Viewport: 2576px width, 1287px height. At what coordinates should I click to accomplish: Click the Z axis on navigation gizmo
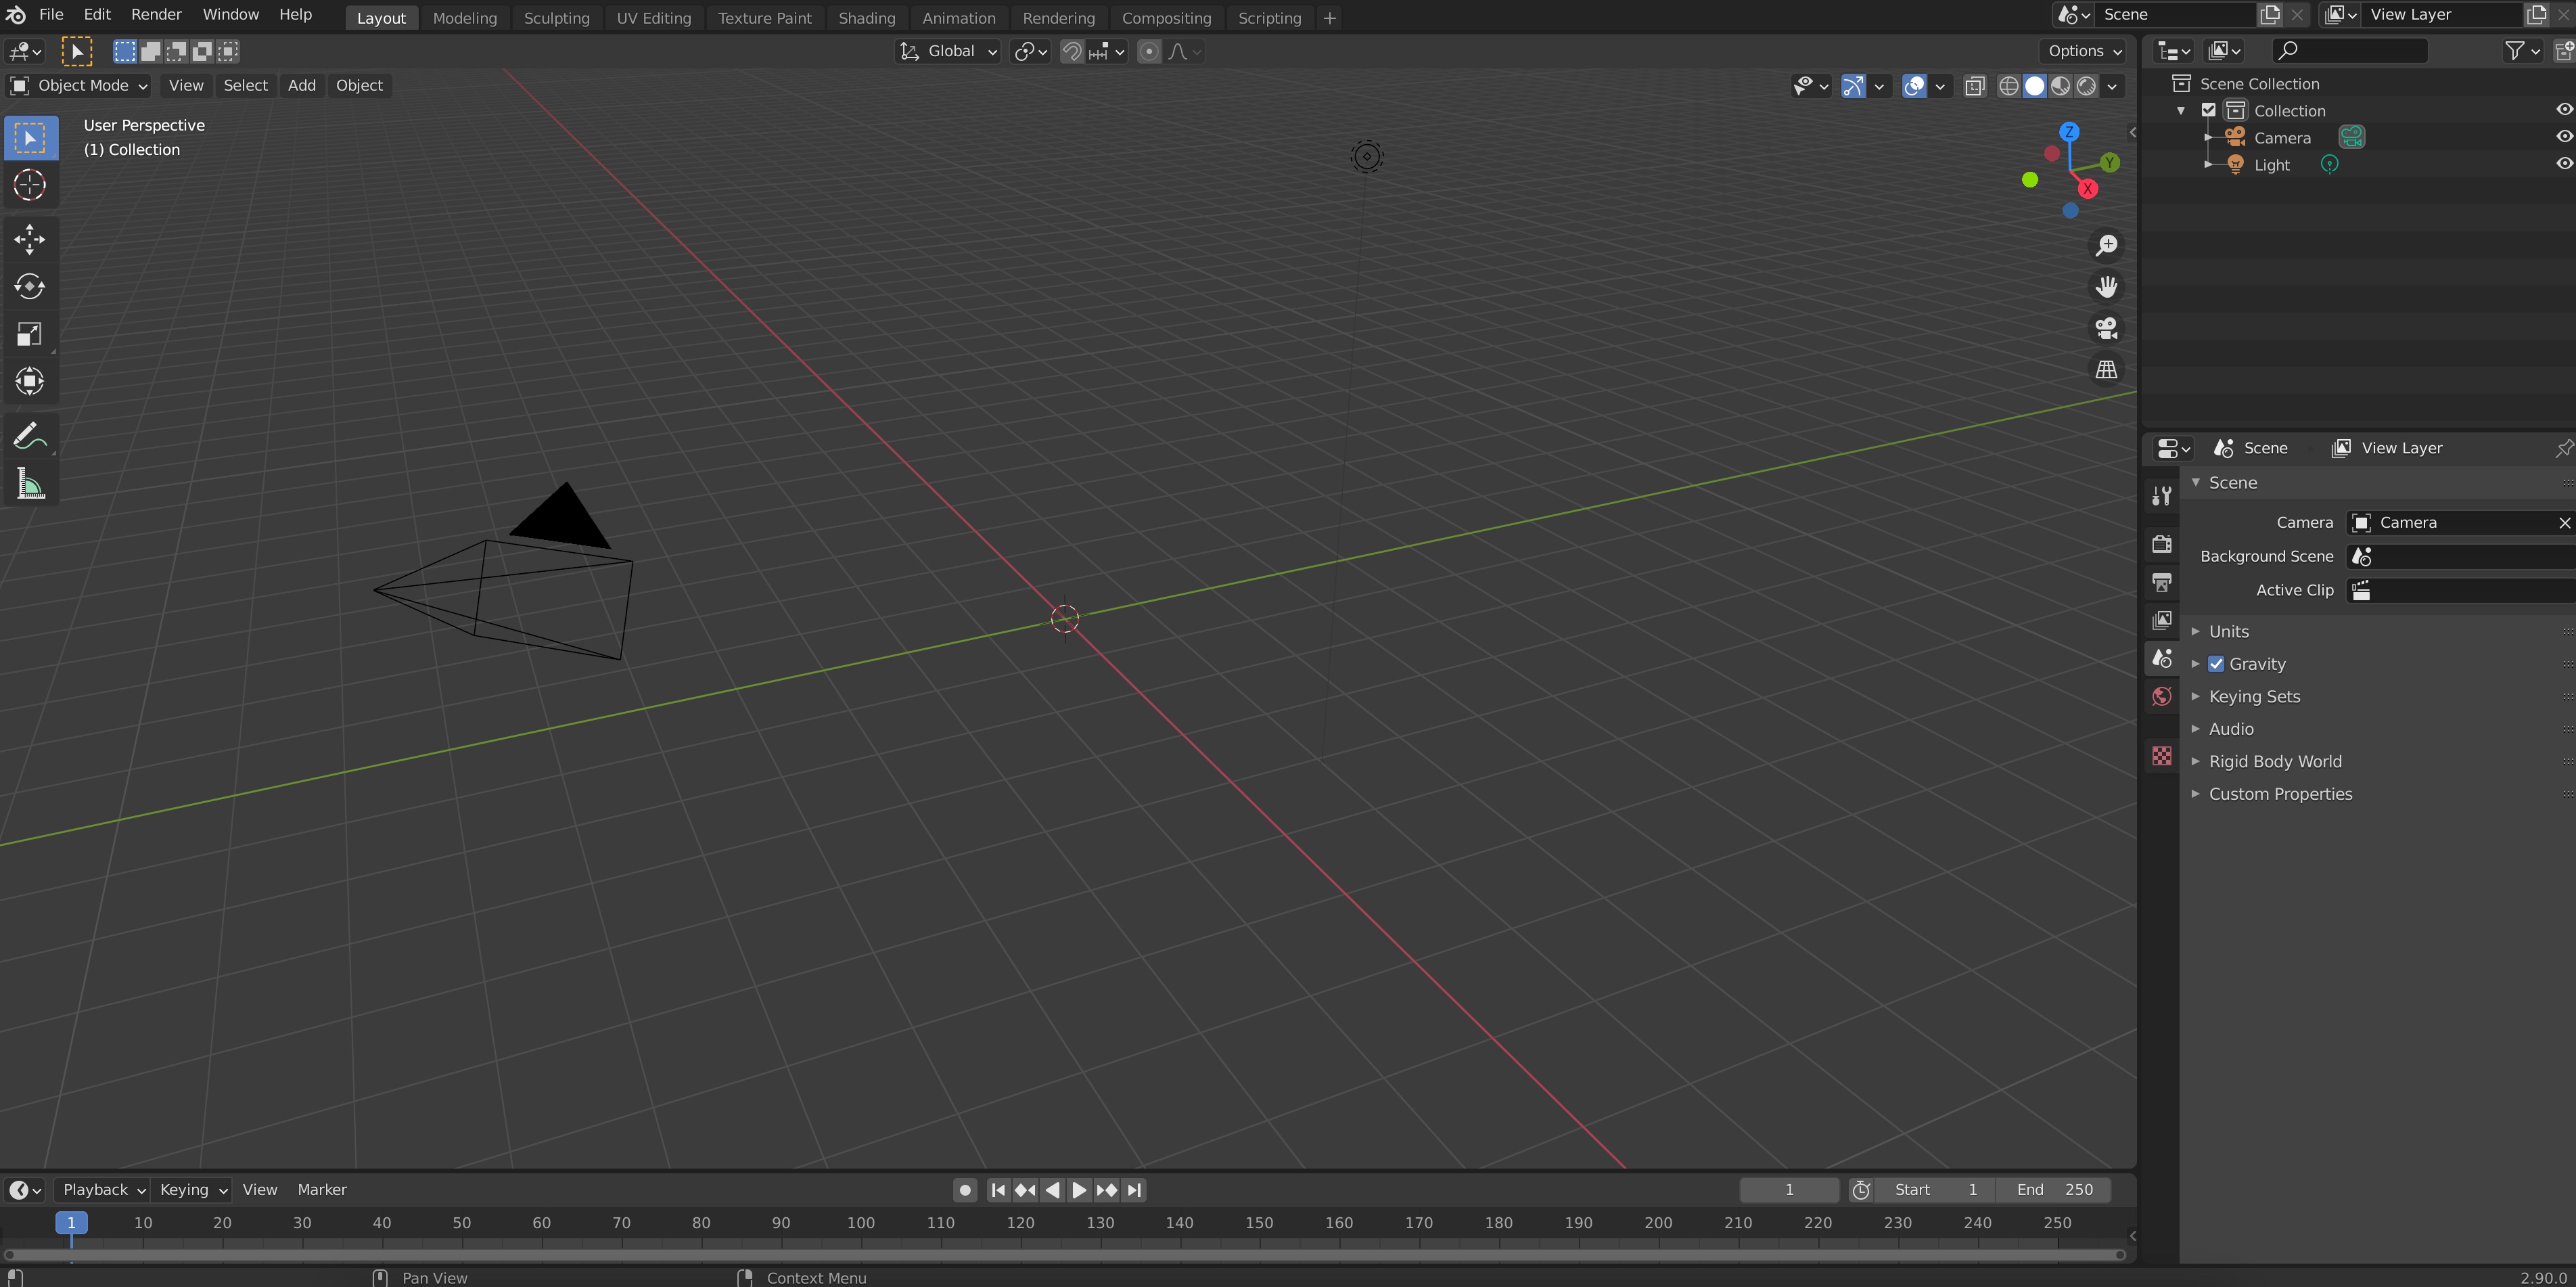click(2069, 132)
